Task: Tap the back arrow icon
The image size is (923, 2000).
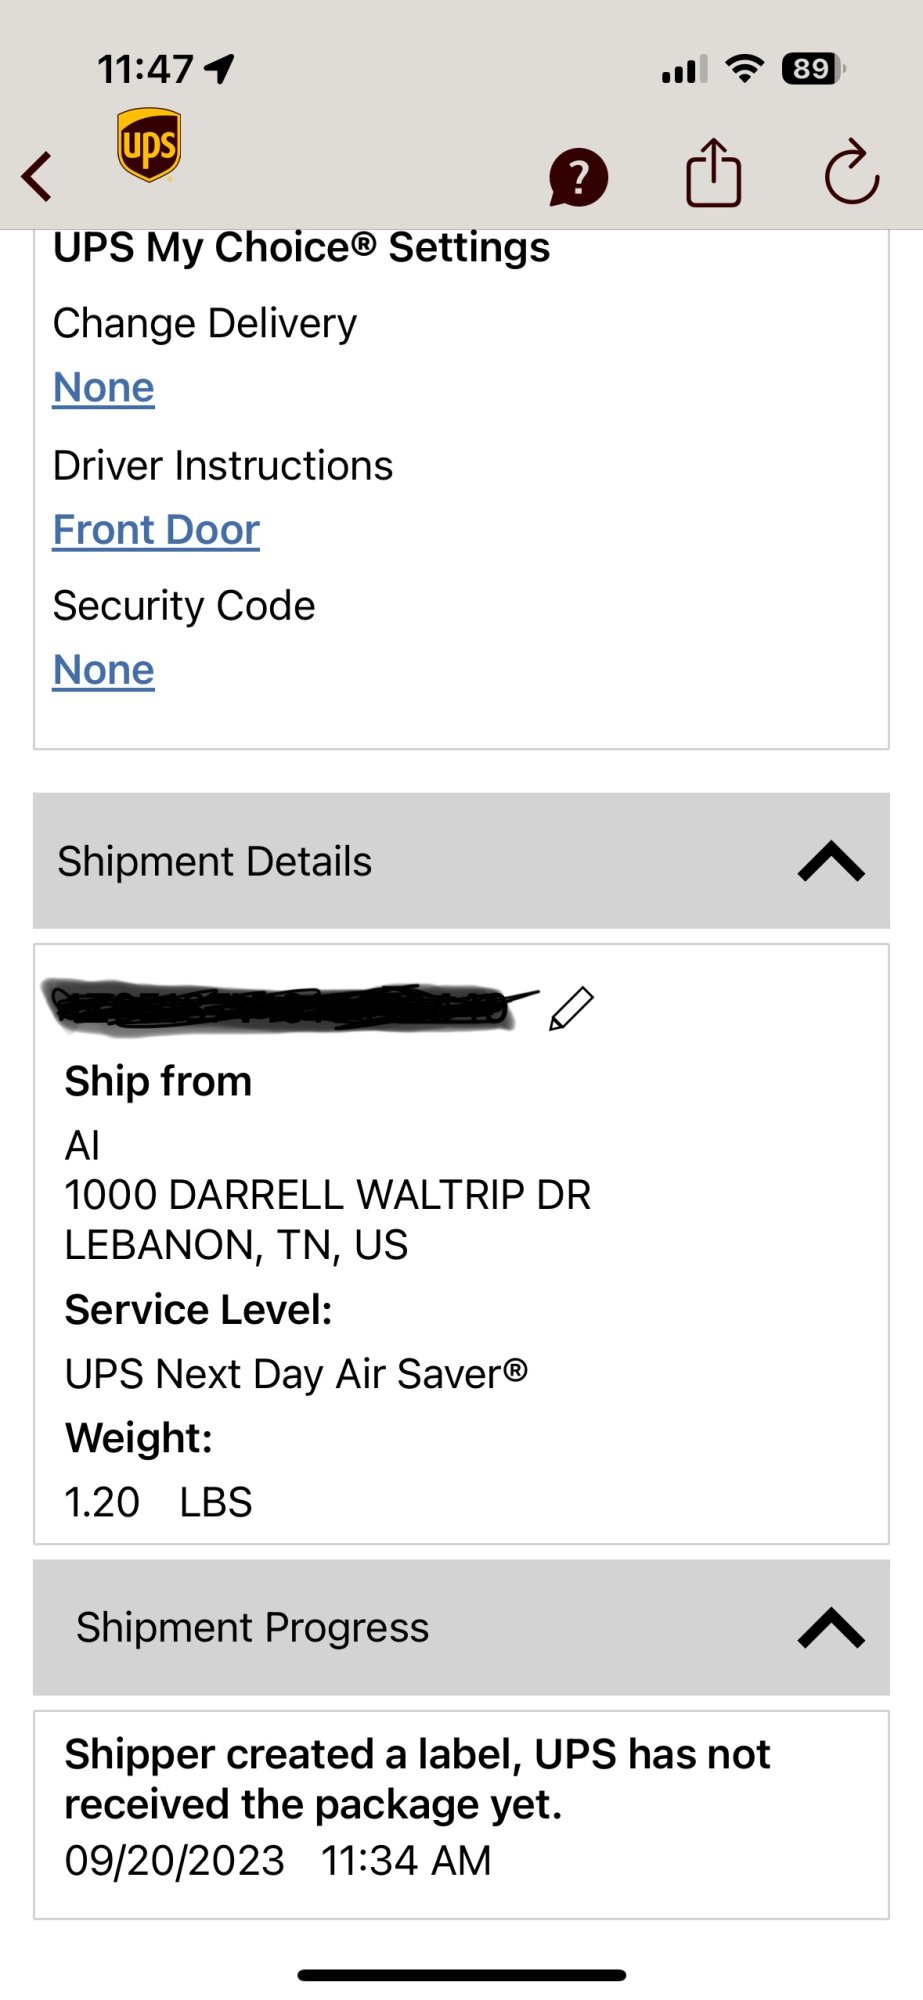Action: (38, 177)
